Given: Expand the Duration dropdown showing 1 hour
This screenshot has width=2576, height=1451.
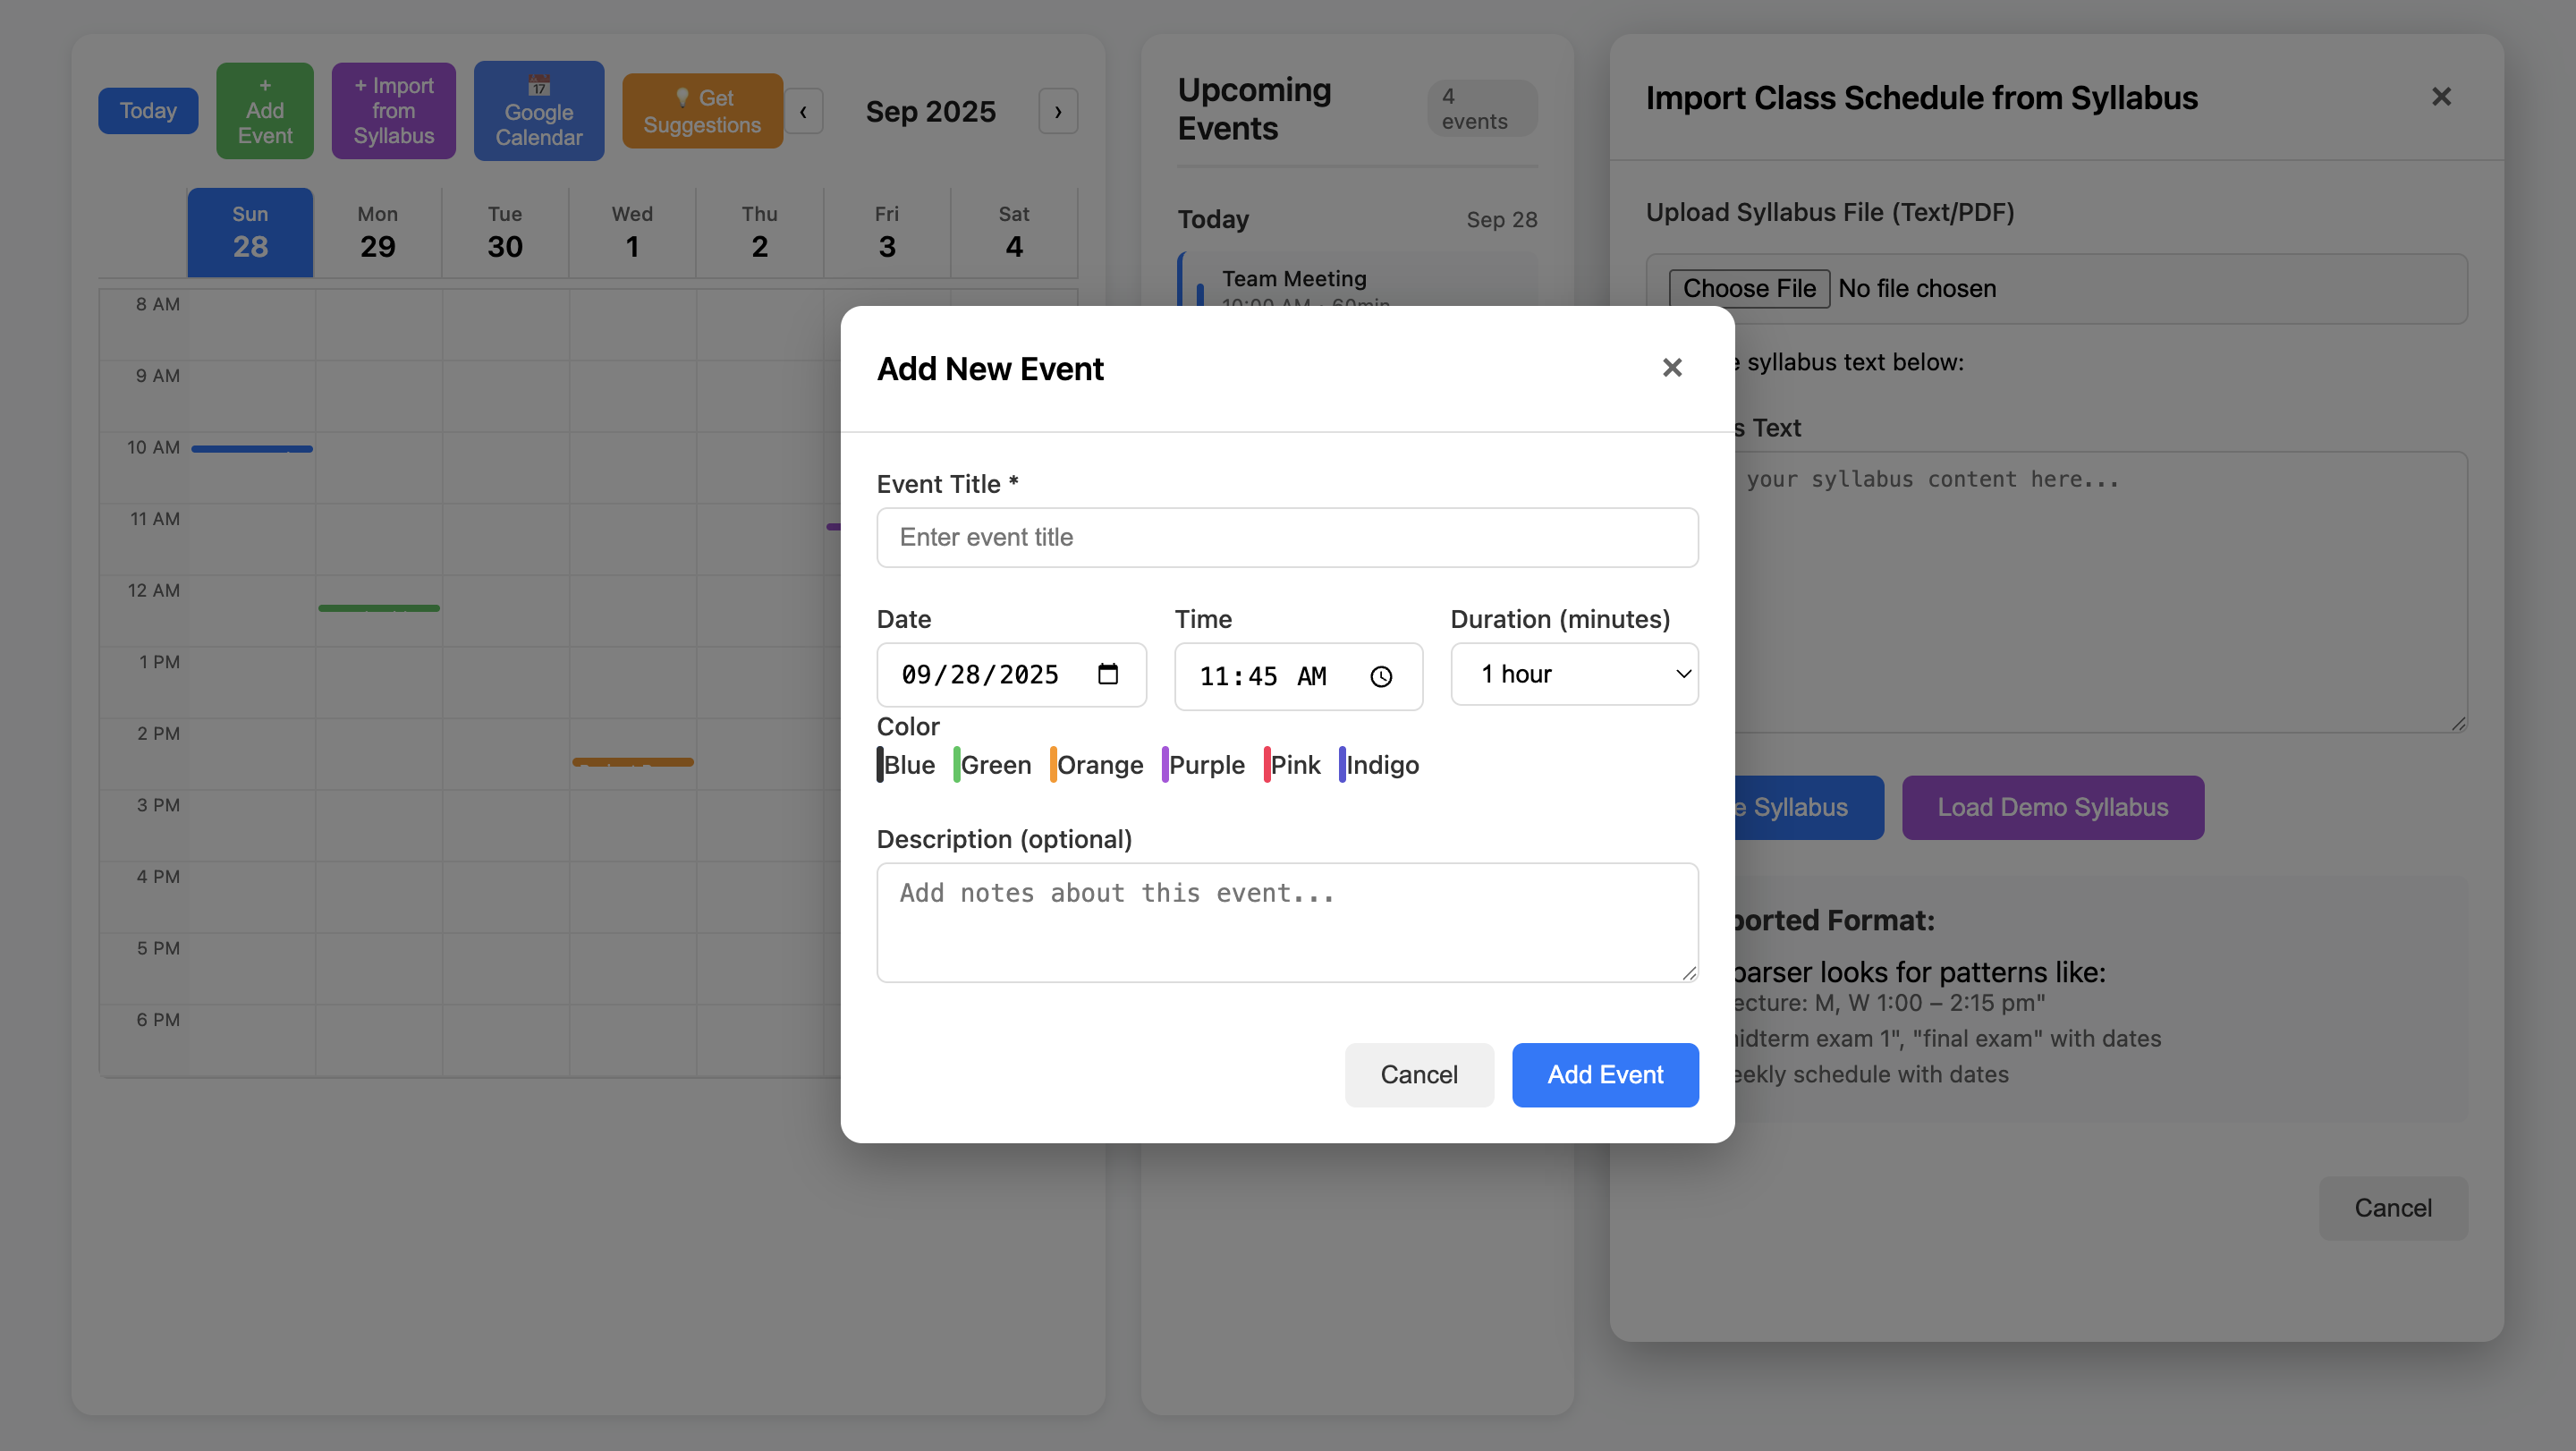Looking at the screenshot, I should pos(1574,674).
